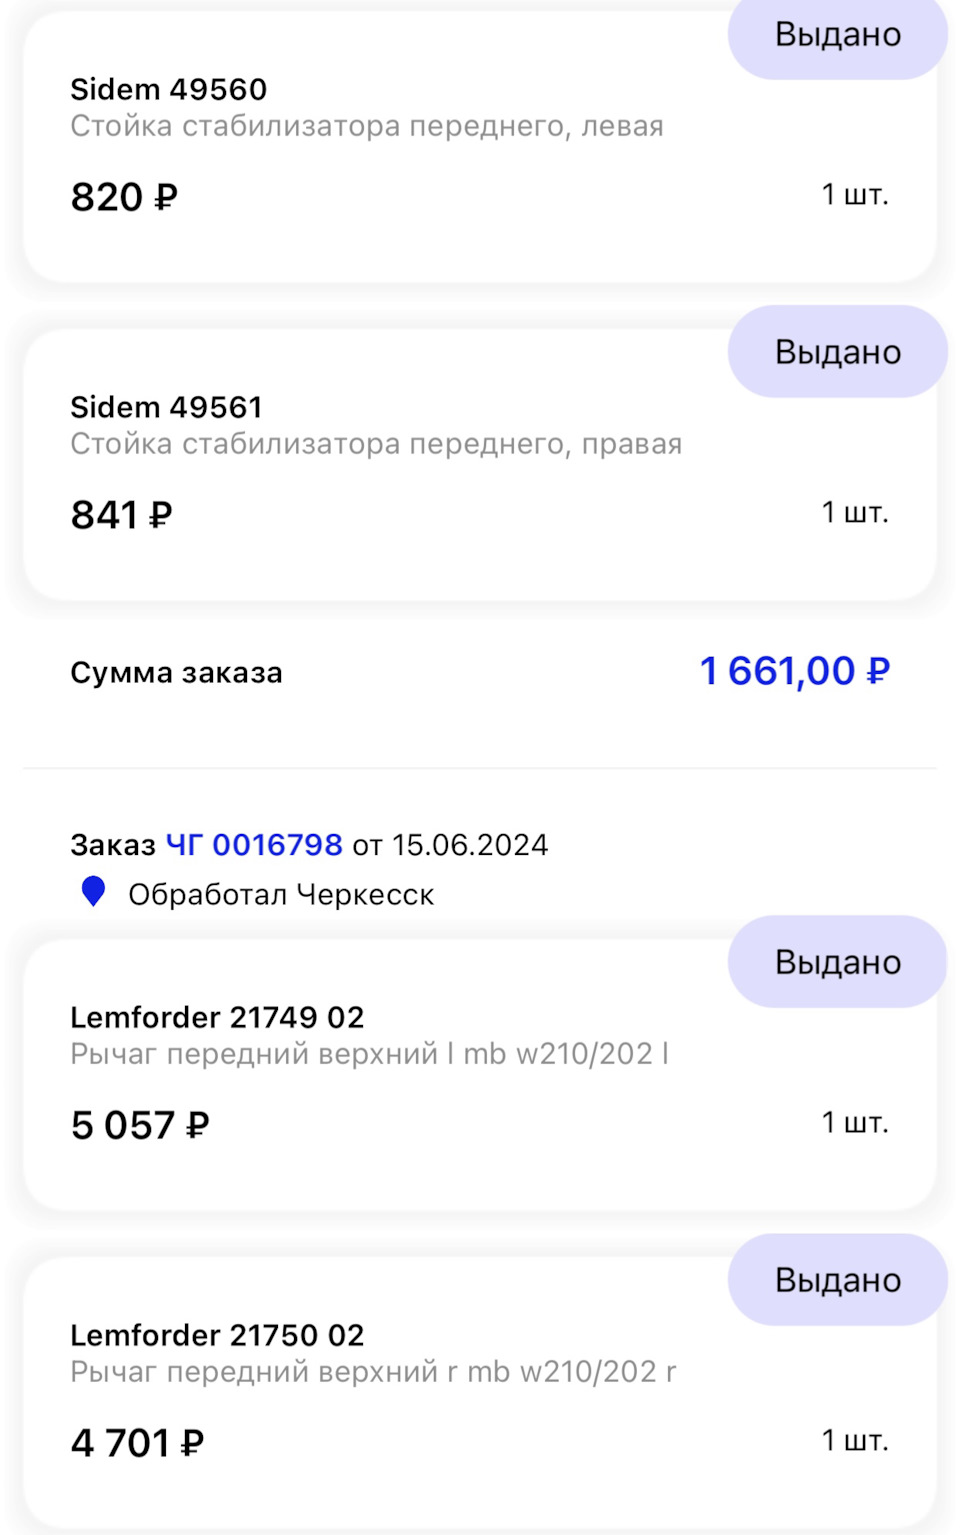Select the 5 057 ₽ price
Screen dimensions: 960x1535
coord(140,1126)
